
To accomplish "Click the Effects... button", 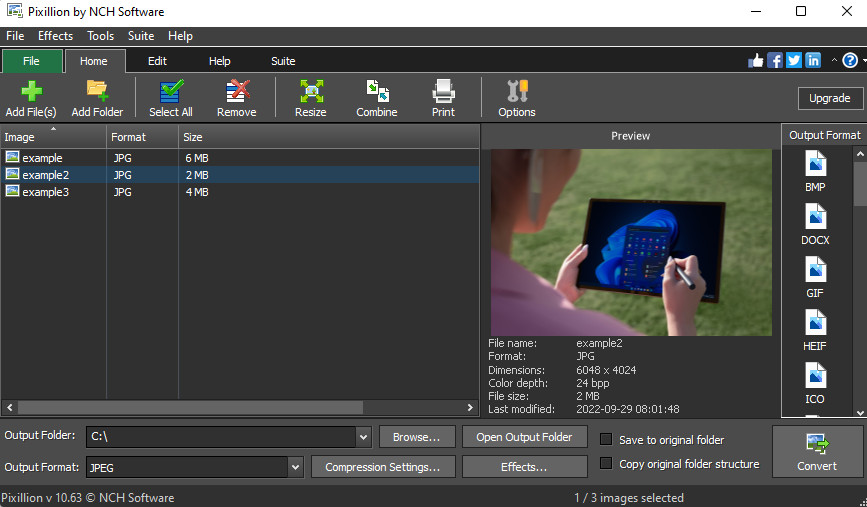I will pyautogui.click(x=524, y=467).
